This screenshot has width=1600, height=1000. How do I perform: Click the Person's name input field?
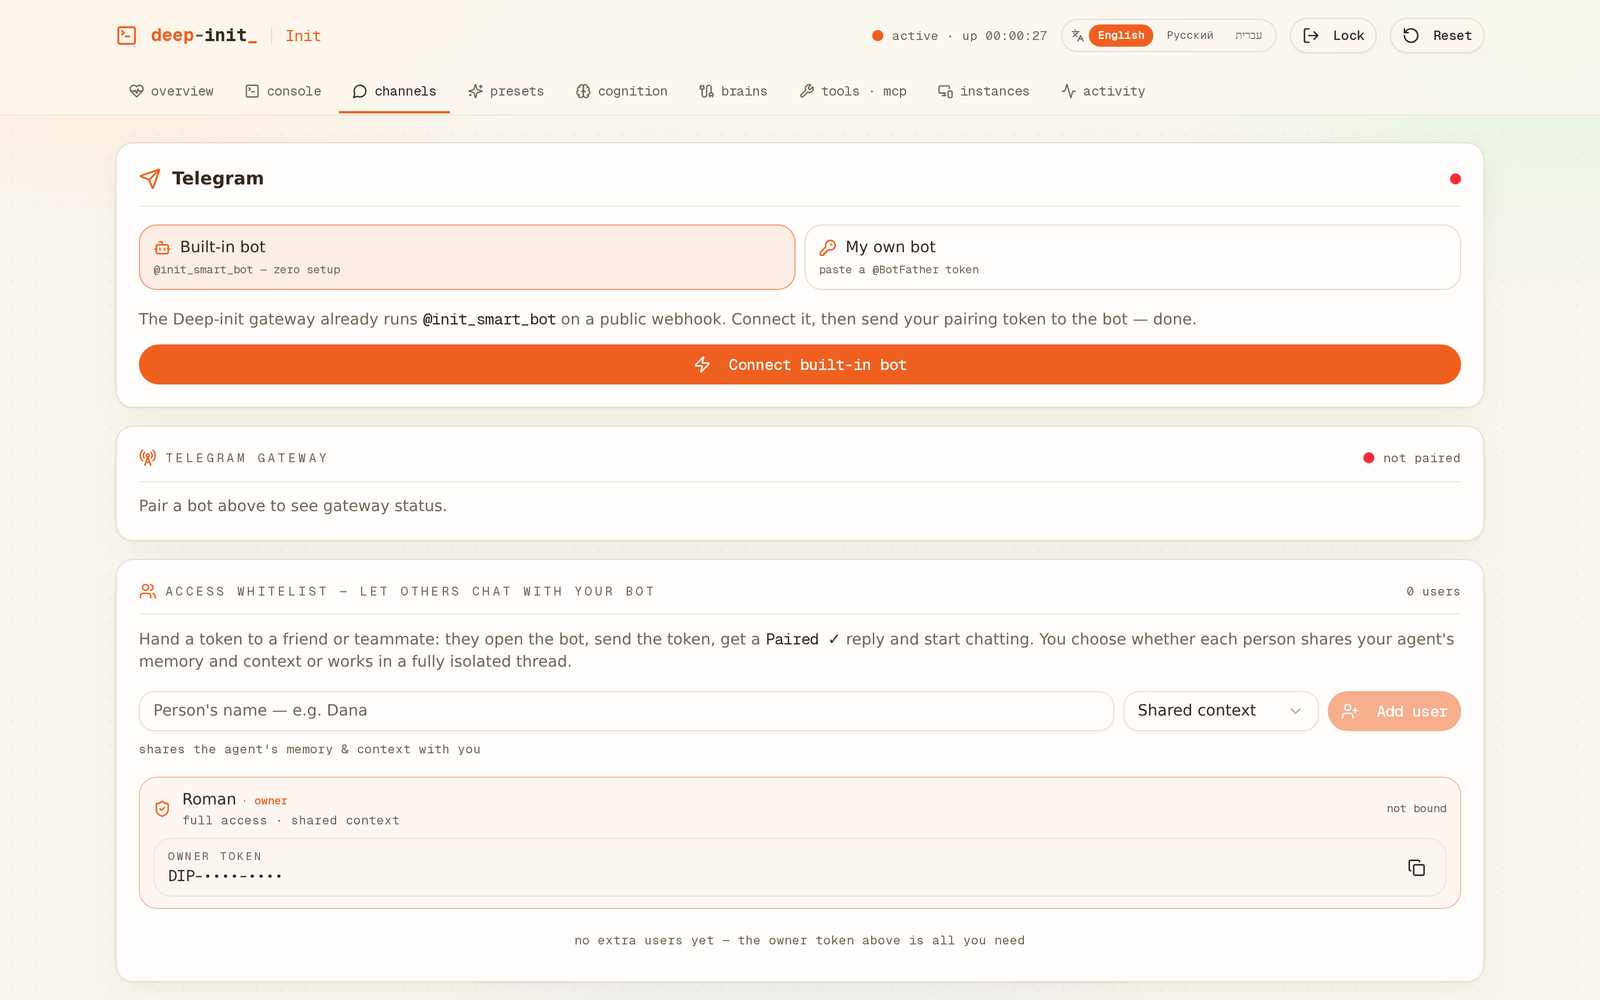pos(626,711)
